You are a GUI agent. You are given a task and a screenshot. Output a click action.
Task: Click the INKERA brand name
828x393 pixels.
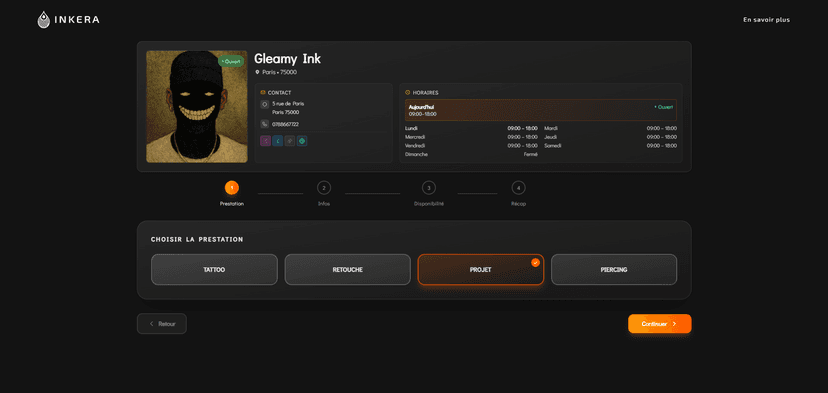76,20
